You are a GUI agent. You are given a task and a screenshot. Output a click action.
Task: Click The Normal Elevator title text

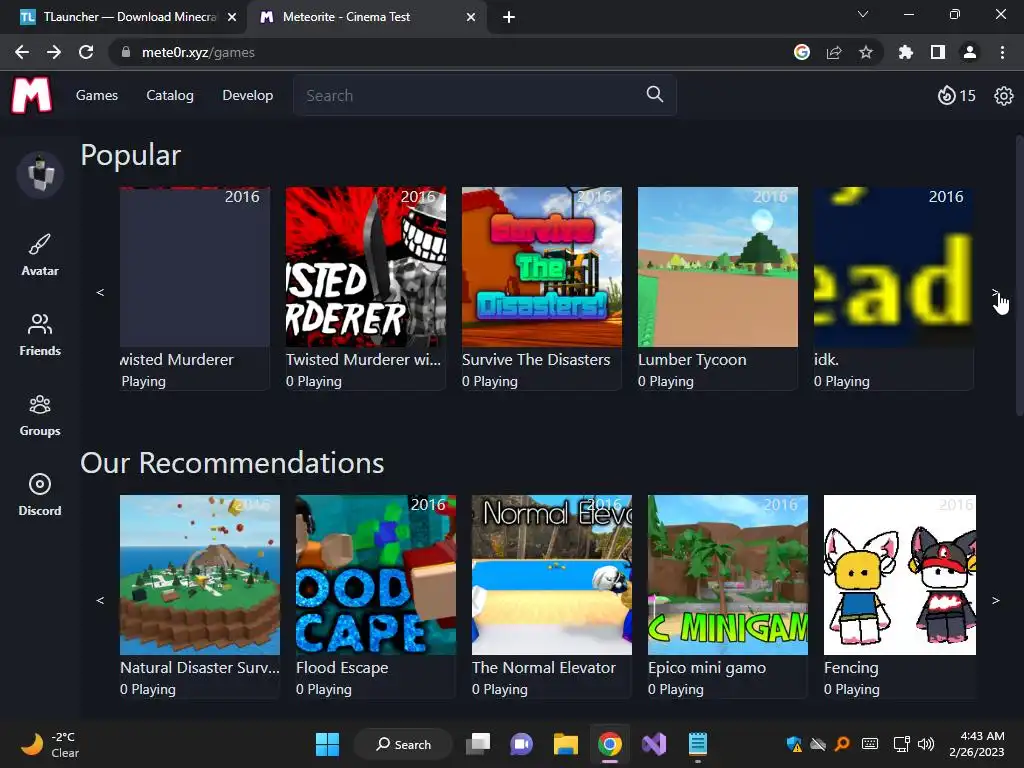544,667
